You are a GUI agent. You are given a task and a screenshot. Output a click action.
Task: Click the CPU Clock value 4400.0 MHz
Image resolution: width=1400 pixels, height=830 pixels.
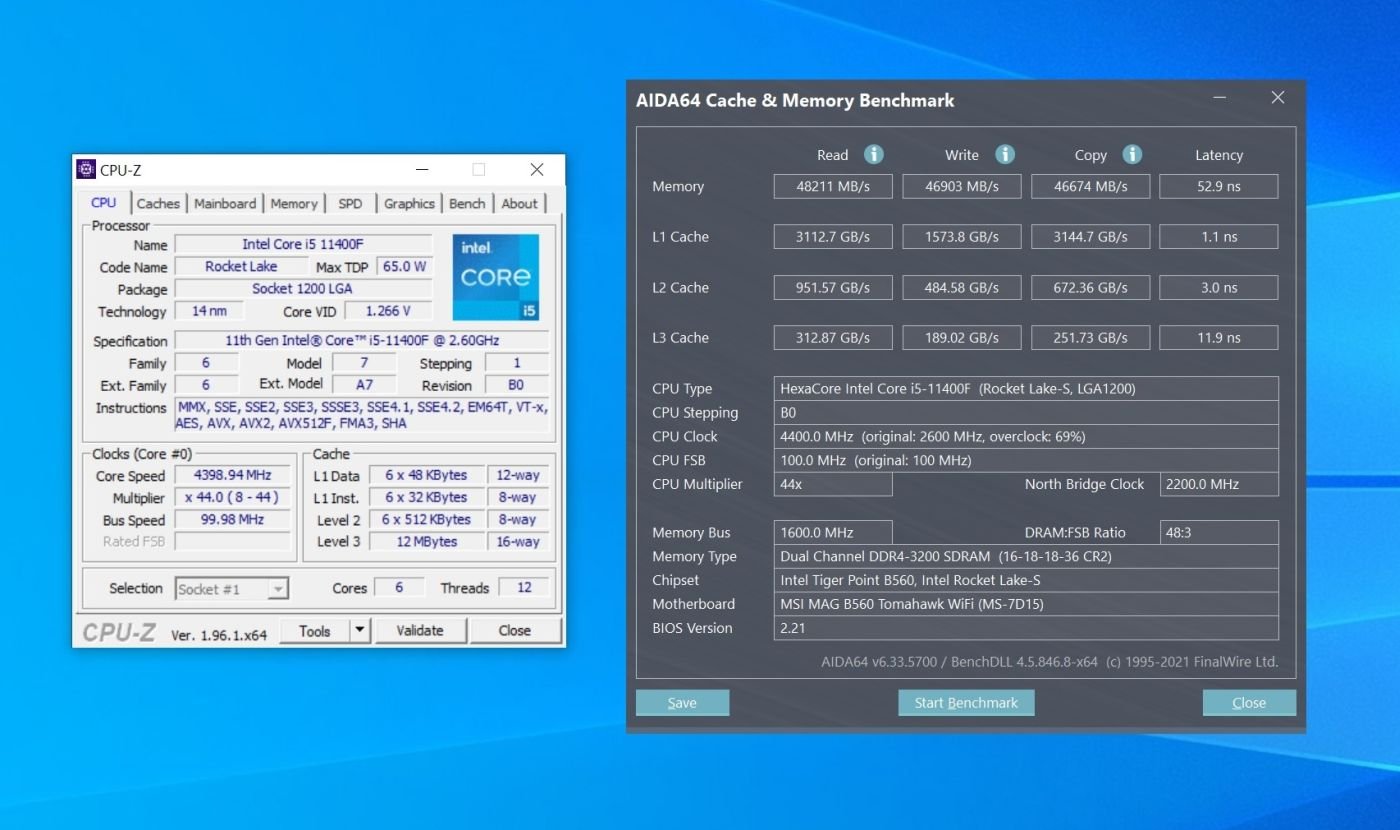(x=1026, y=436)
